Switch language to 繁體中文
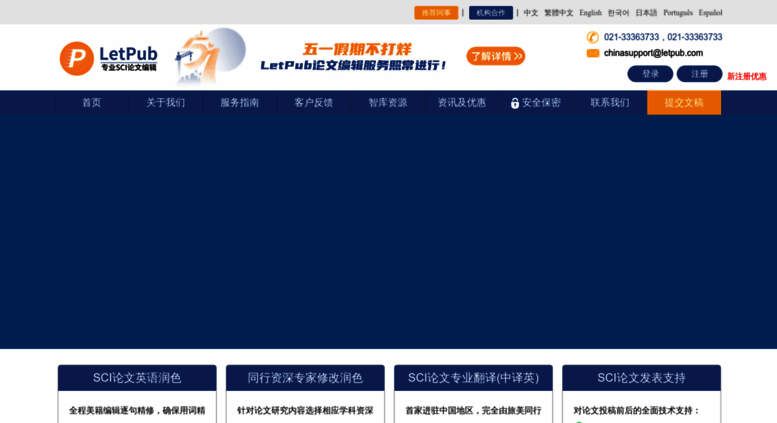Screen dimensions: 777x423 pos(558,13)
